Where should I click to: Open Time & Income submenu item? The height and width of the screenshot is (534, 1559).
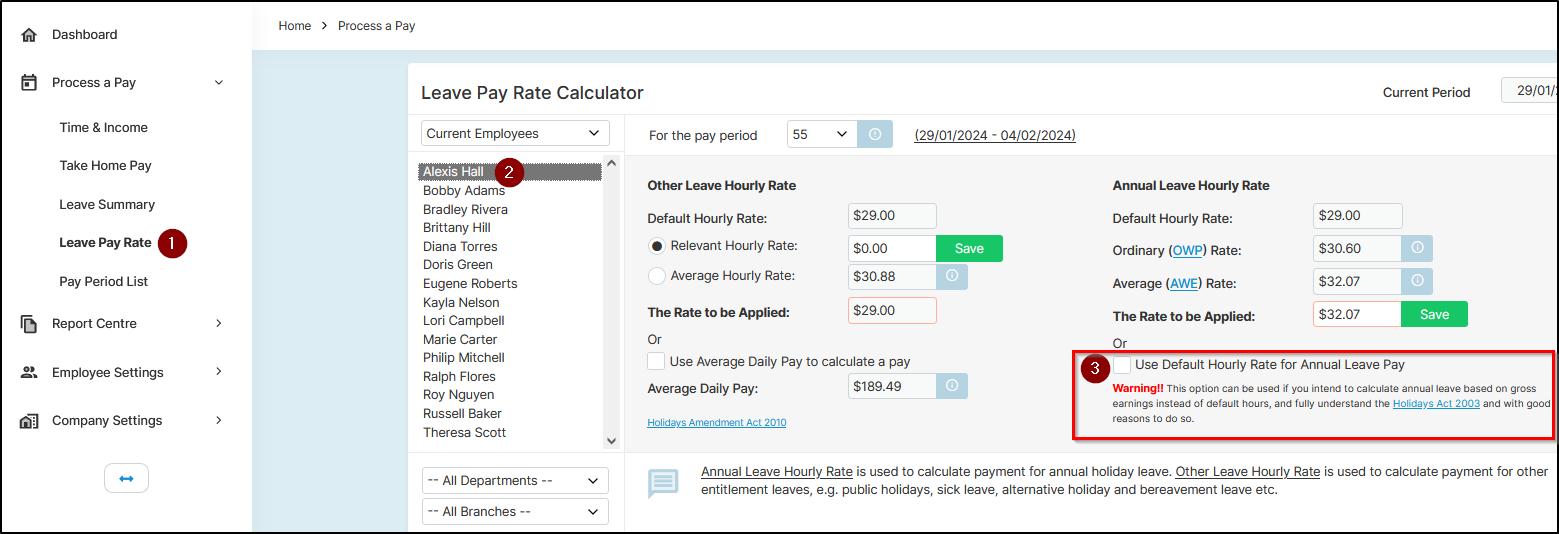pos(103,128)
